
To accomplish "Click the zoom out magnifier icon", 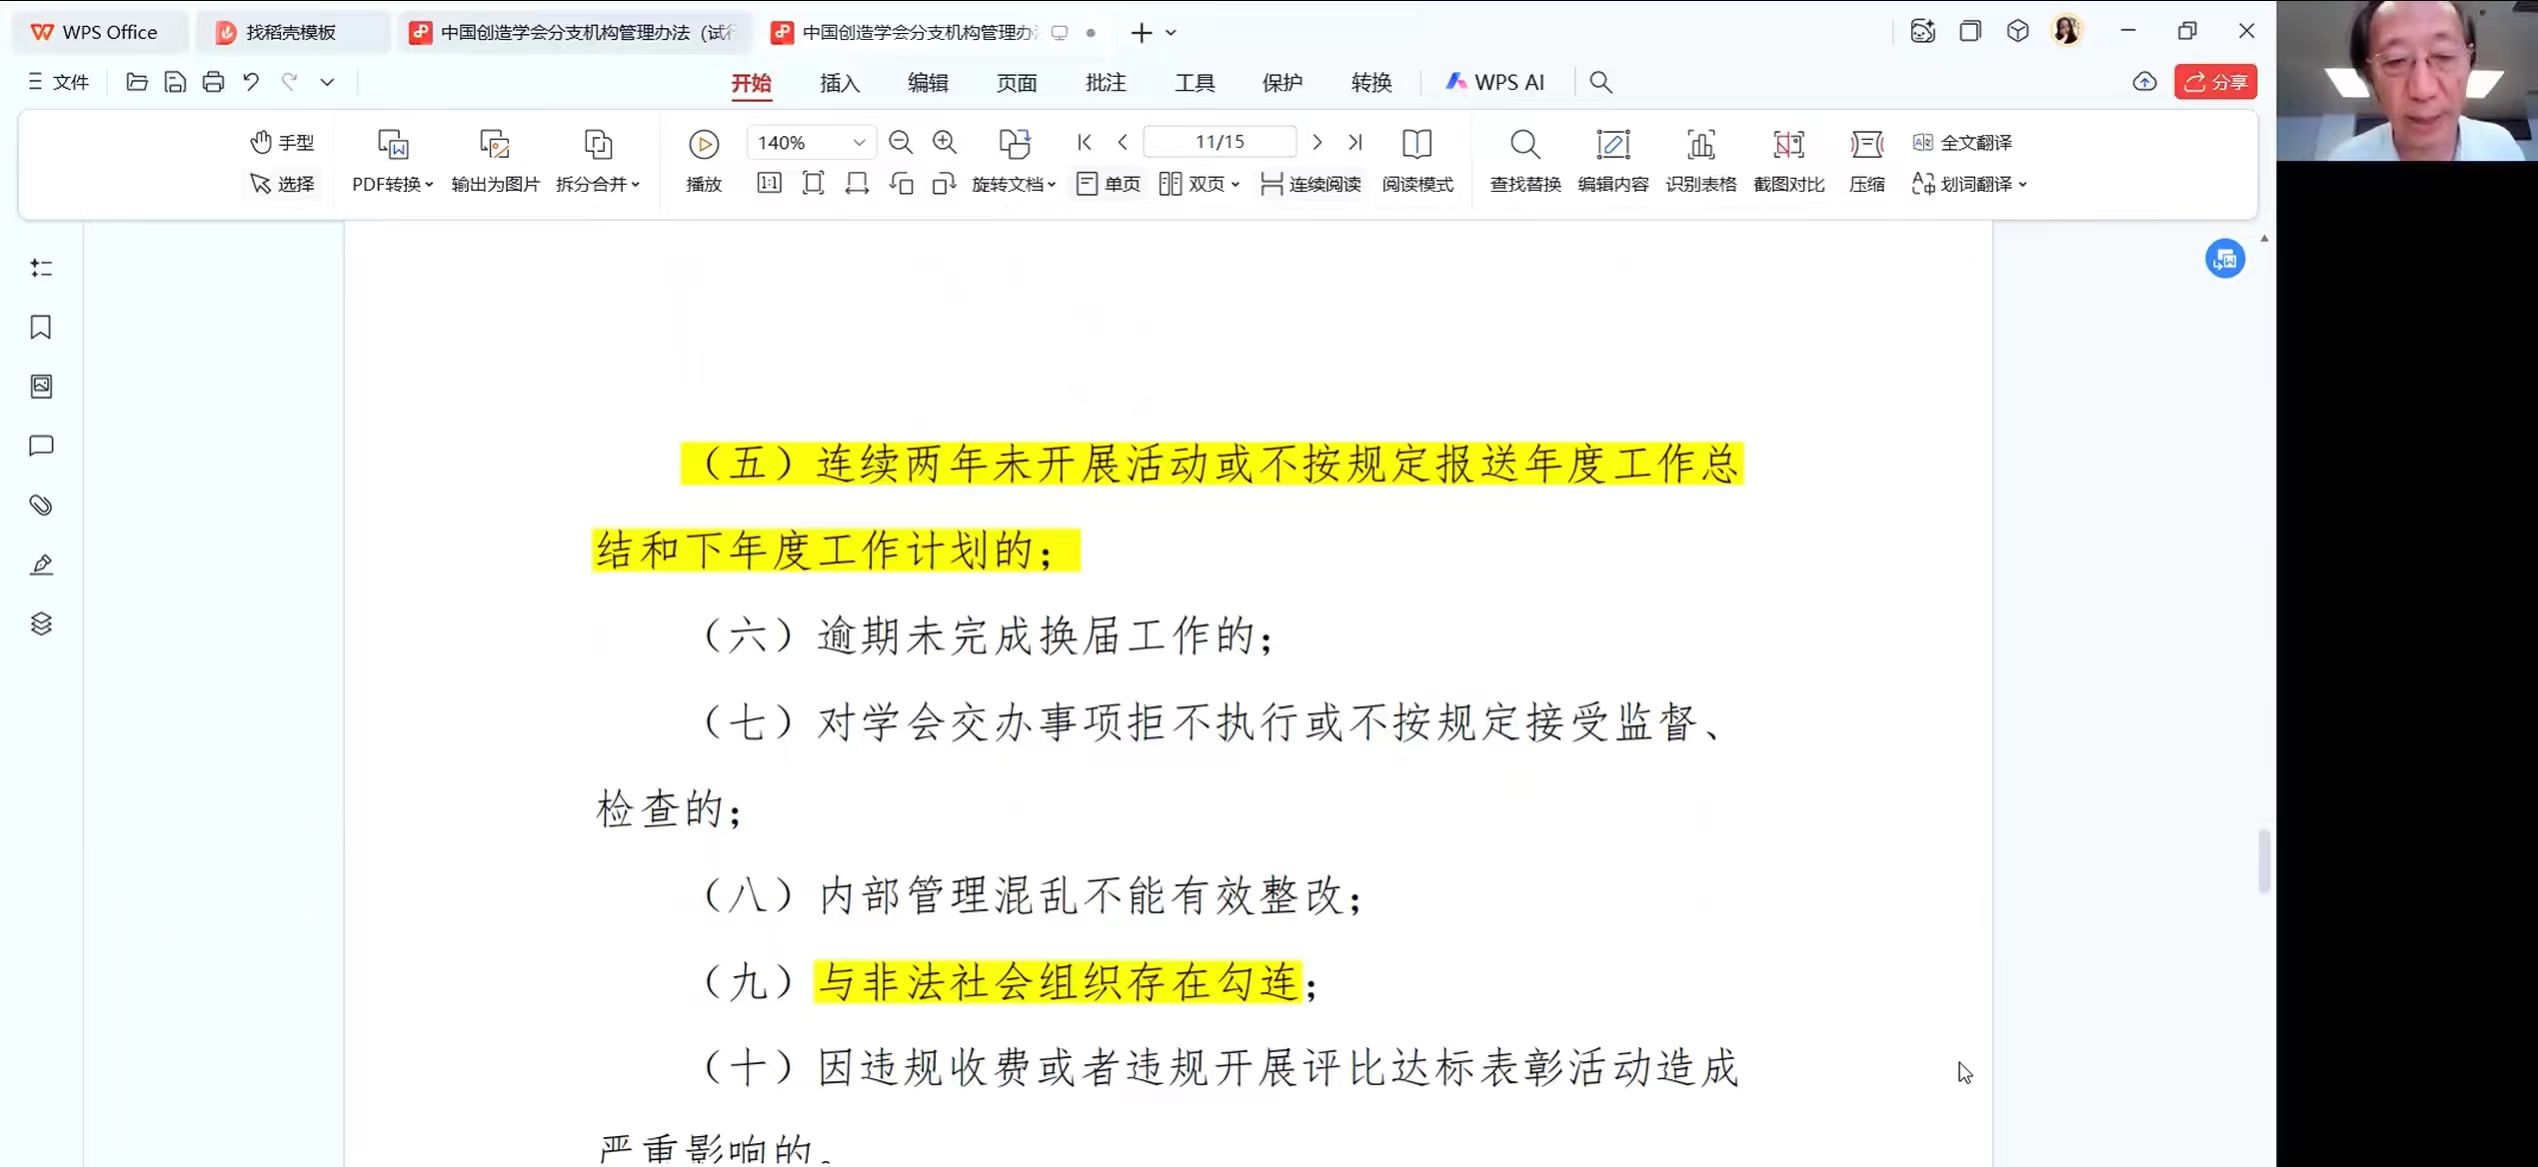I will [900, 142].
